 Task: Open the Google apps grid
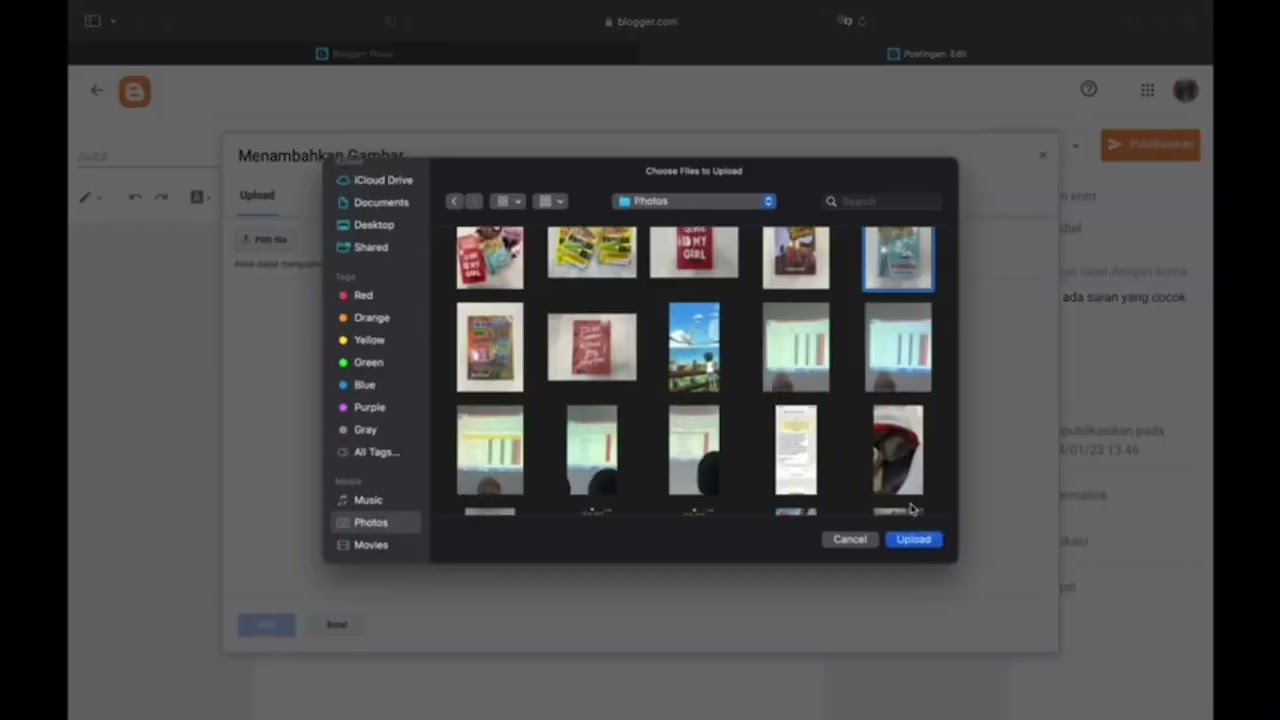click(x=1147, y=90)
